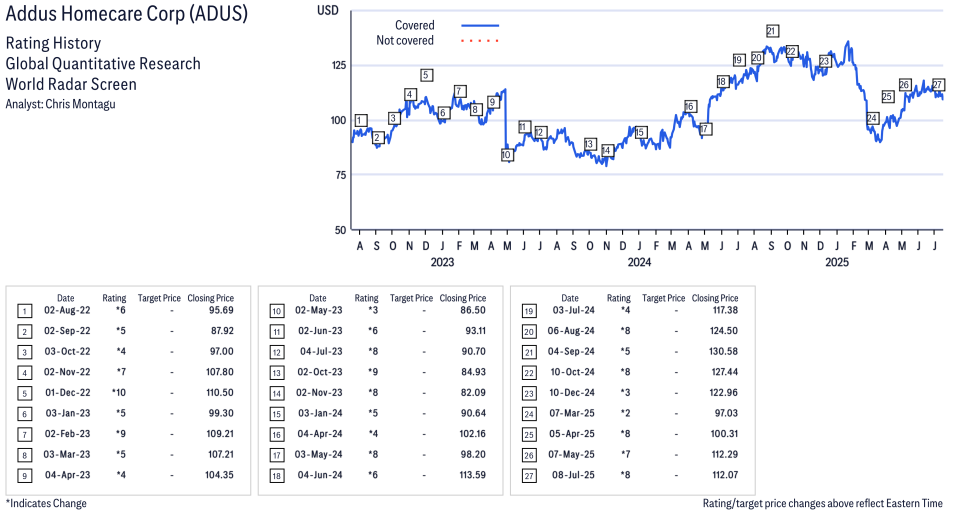Click chart marker 10 at May 2023 drop
Screen dimensions: 954x510
[x=506, y=155]
